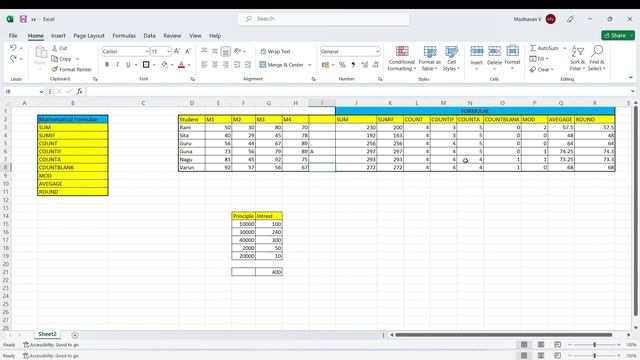
Task: Expand the Name Box dropdown arrow
Action: coord(41,91)
